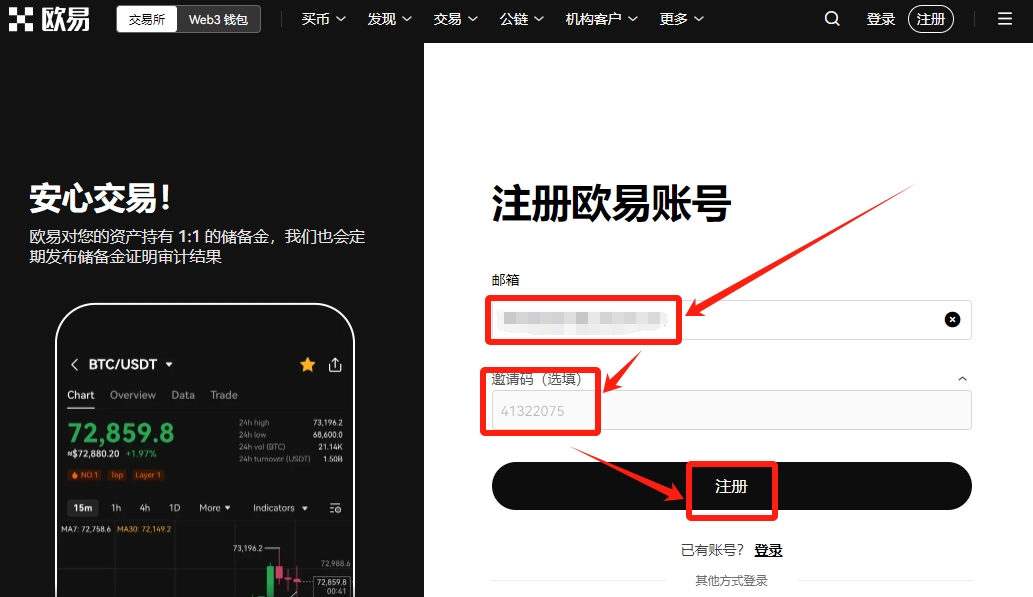Click the outlined 注册 button in header
This screenshot has height=597, width=1033.
click(931, 19)
